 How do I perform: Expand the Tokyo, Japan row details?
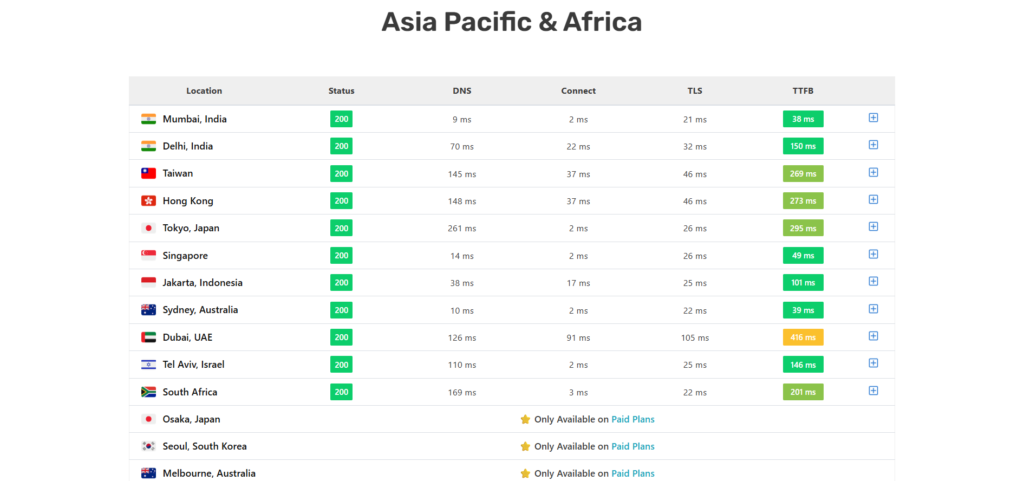pos(873,227)
